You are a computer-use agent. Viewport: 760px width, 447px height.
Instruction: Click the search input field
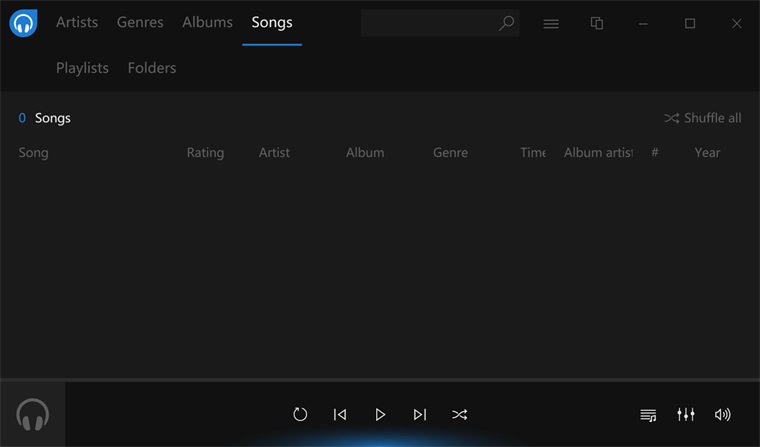point(428,23)
